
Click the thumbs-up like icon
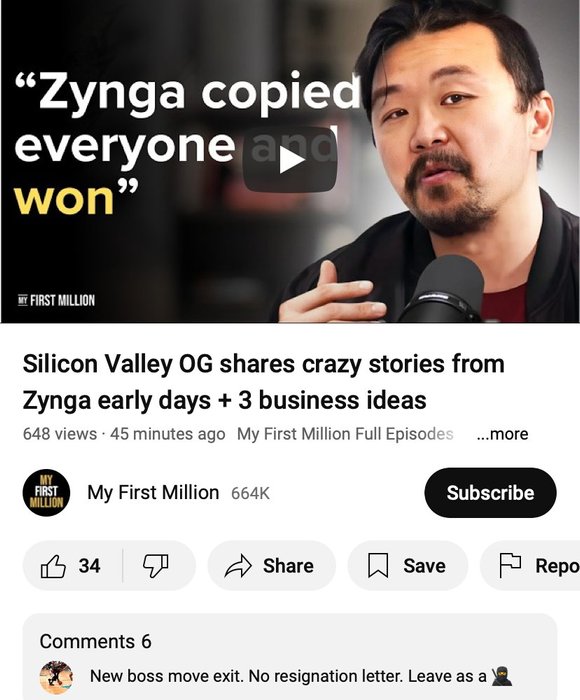(54, 566)
